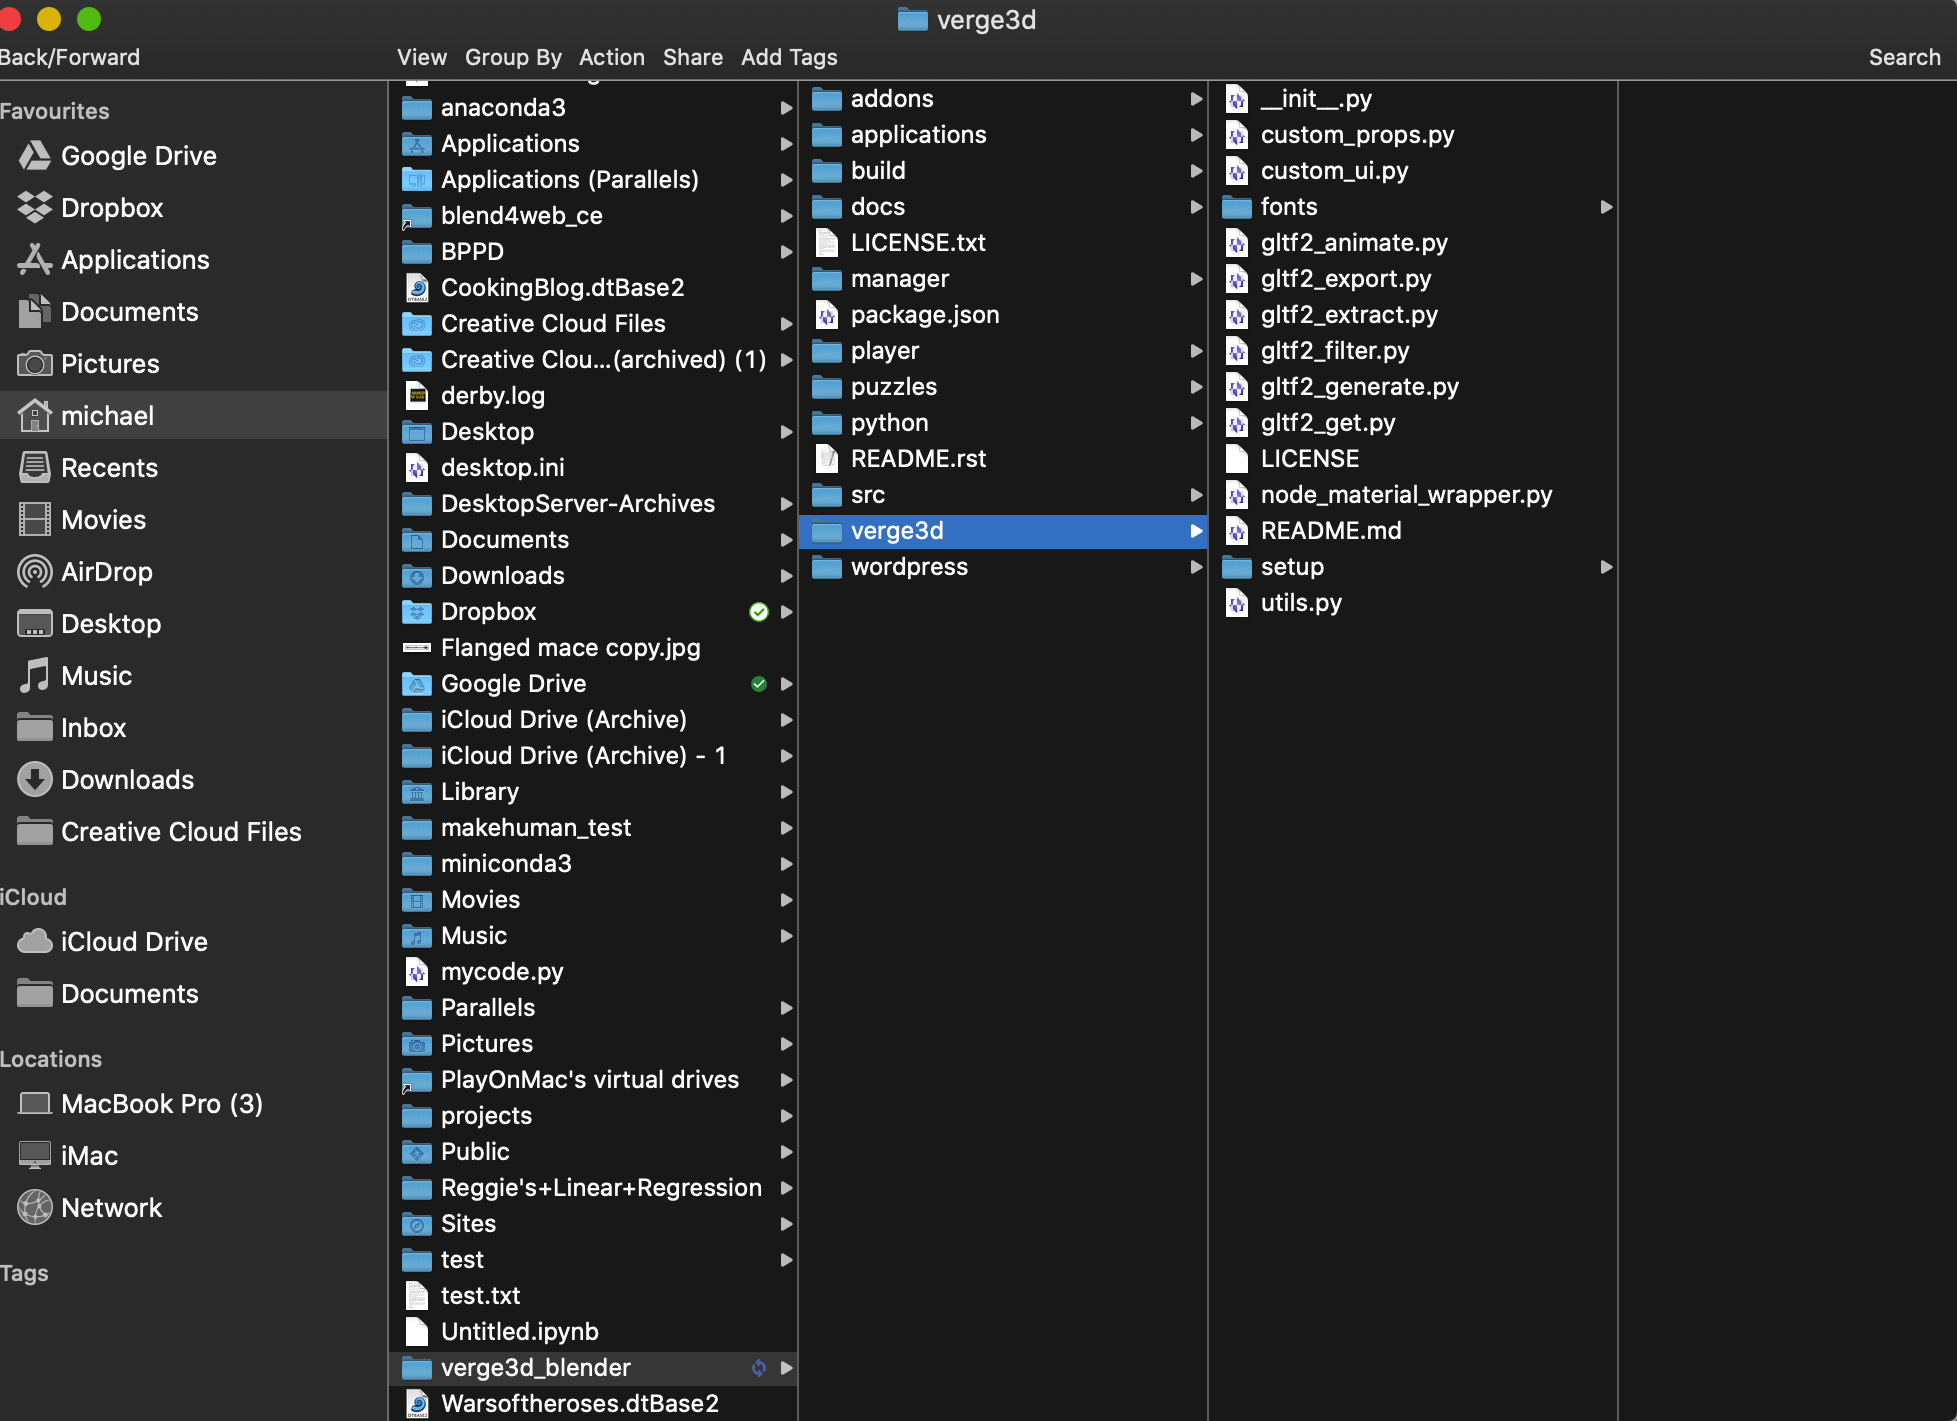The height and width of the screenshot is (1421, 1957).
Task: Click Back/Forward navigation control
Action: pyautogui.click(x=70, y=57)
